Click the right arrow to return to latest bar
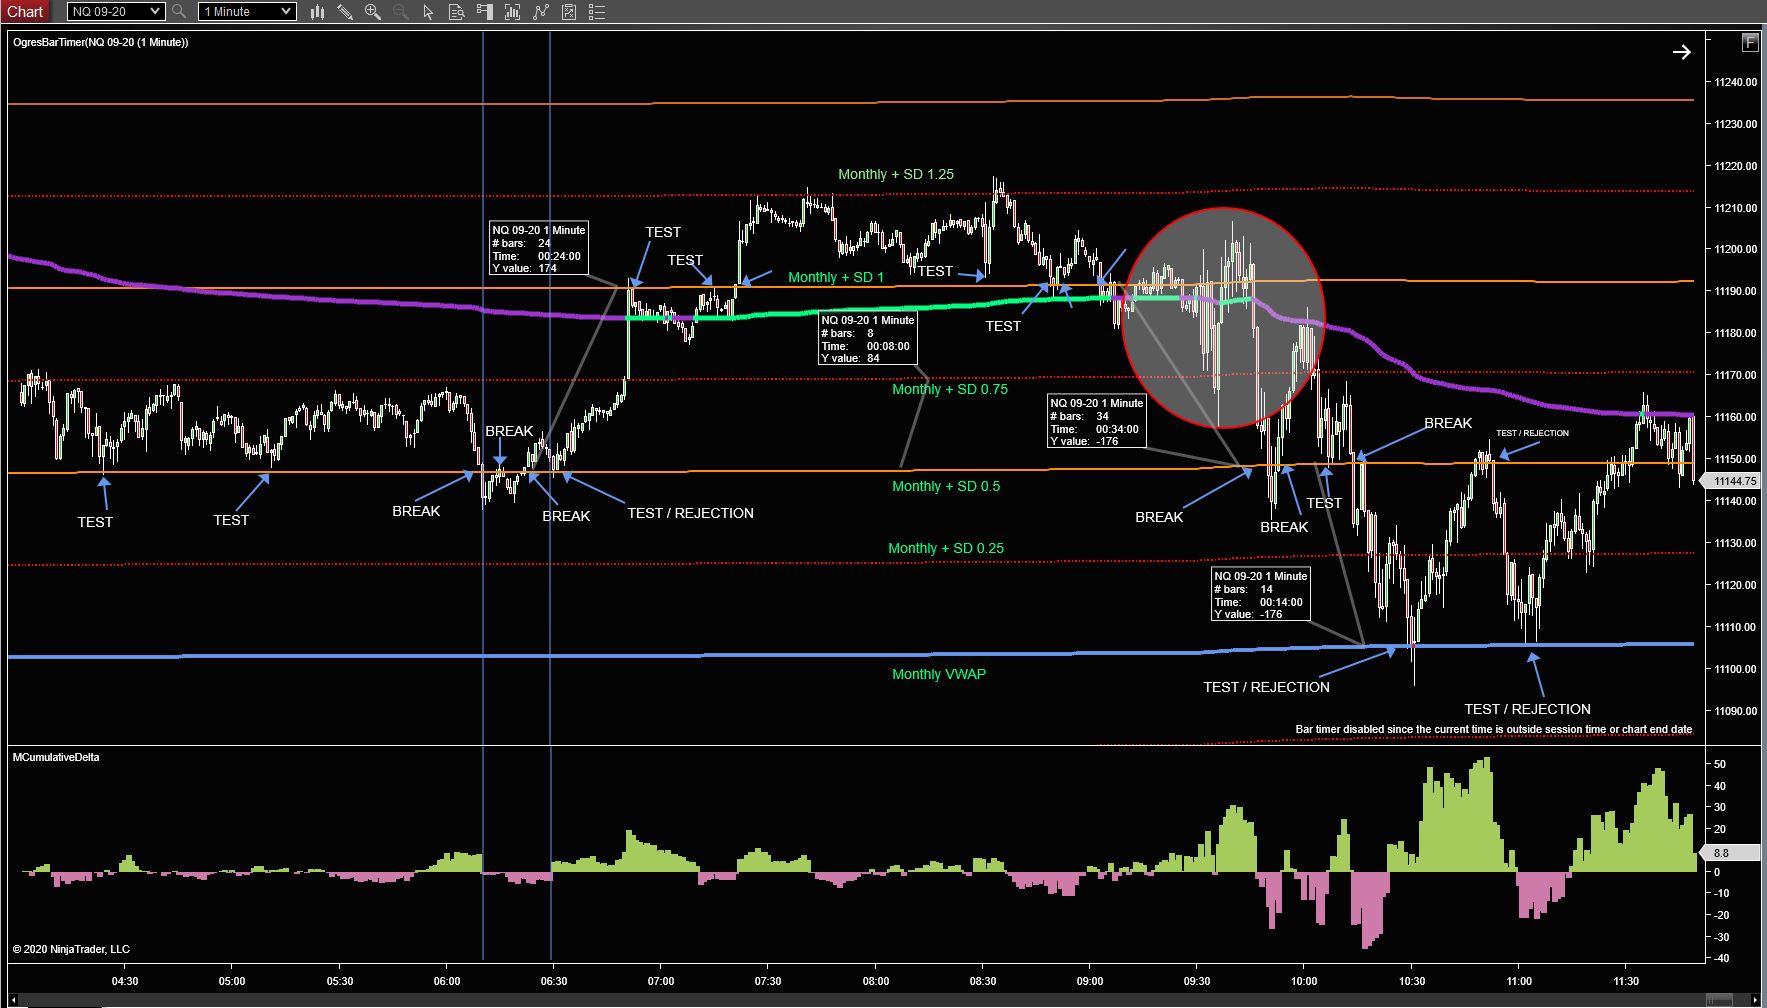Viewport: 1767px width, 1008px height. coord(1682,52)
